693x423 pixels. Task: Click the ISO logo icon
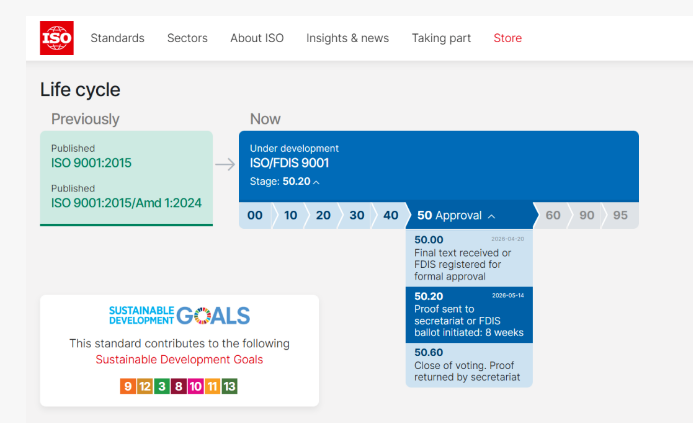pos(57,38)
